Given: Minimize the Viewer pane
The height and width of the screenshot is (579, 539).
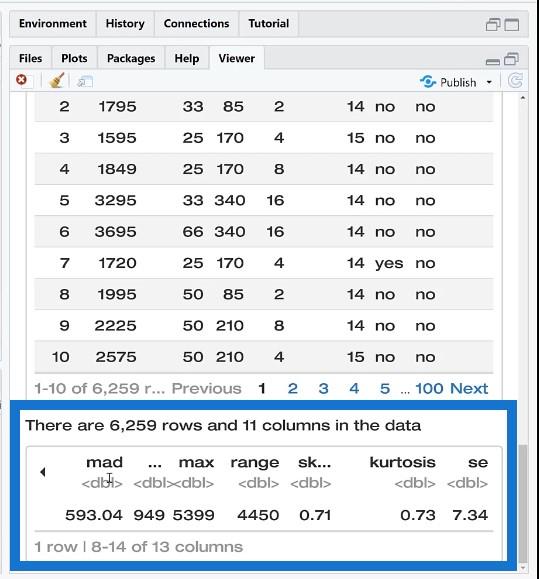Looking at the screenshot, I should (x=492, y=62).
